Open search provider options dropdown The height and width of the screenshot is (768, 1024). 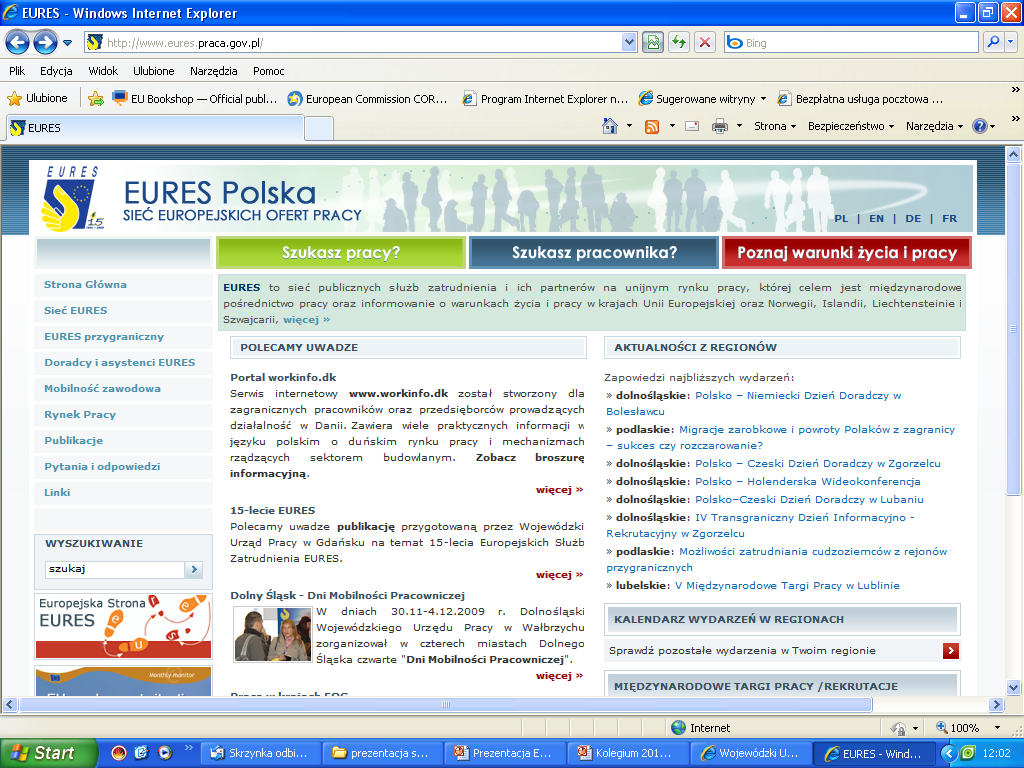[1011, 43]
